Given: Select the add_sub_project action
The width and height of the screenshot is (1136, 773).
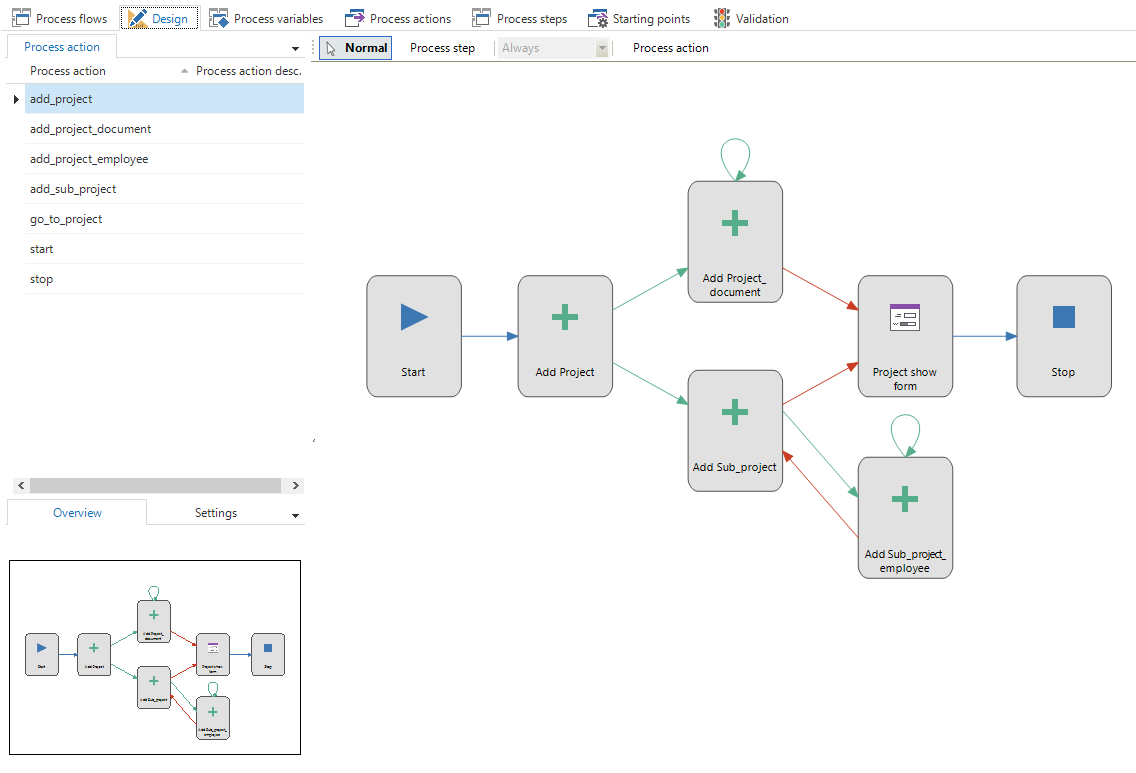Looking at the screenshot, I should coord(73,188).
